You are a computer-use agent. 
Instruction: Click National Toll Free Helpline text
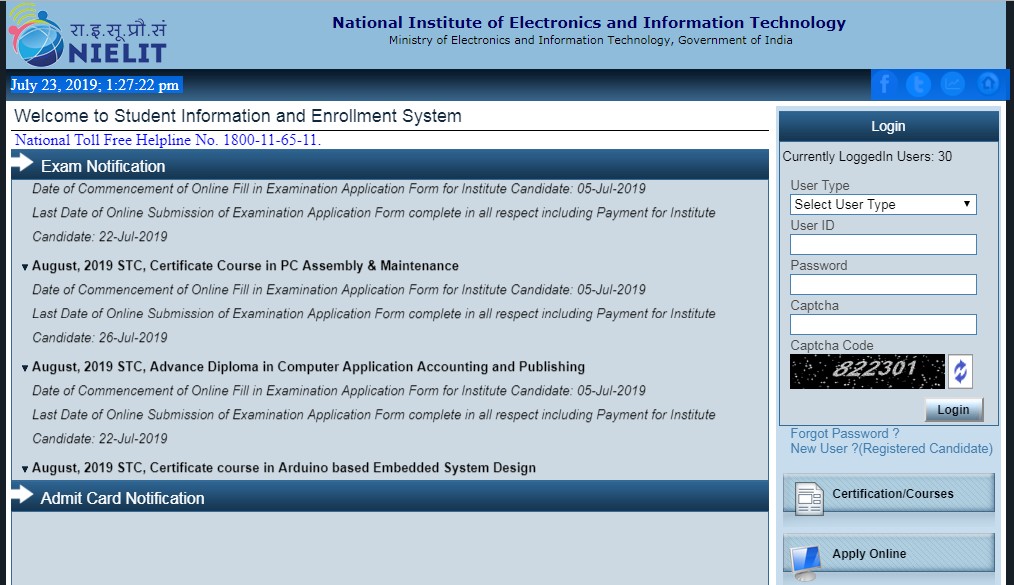click(x=167, y=140)
